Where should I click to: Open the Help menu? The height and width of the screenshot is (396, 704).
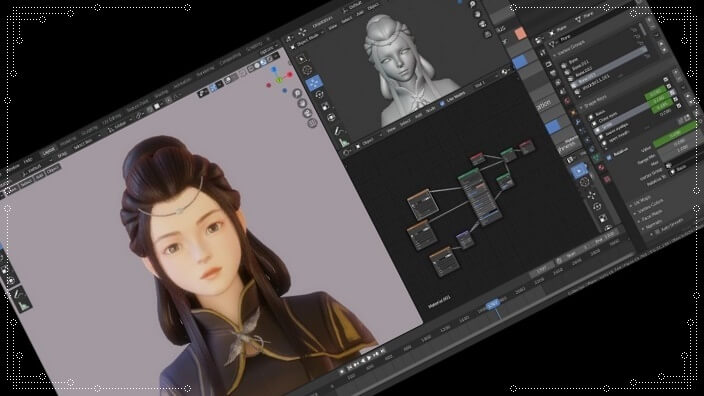pyautogui.click(x=28, y=161)
